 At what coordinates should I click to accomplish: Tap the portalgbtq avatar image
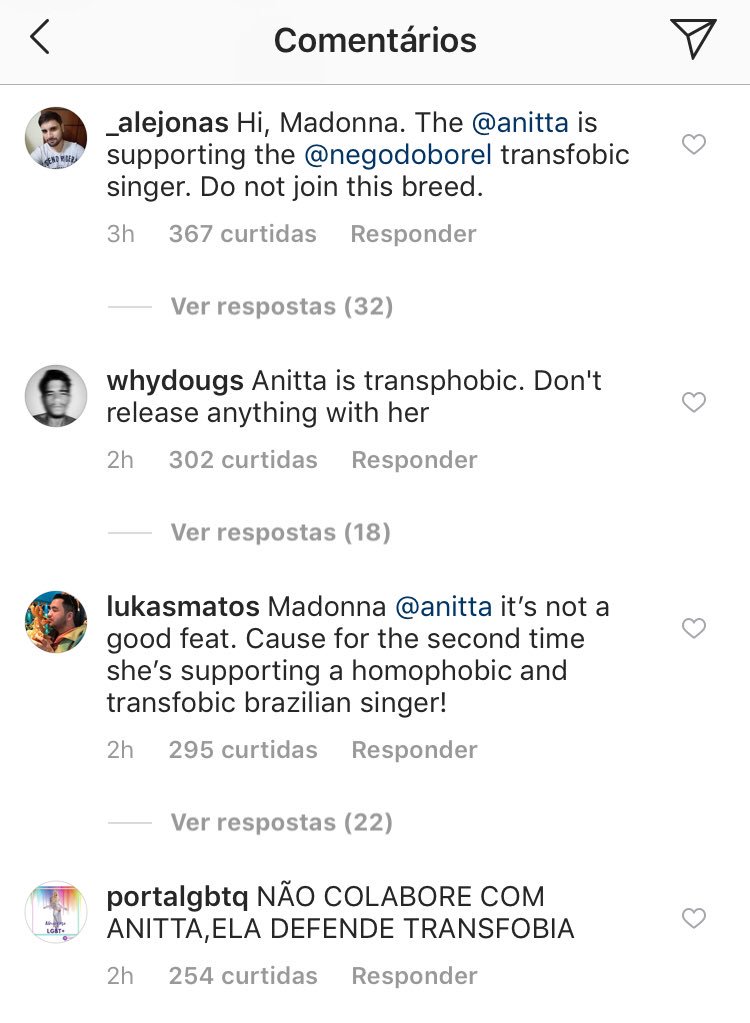(x=55, y=912)
